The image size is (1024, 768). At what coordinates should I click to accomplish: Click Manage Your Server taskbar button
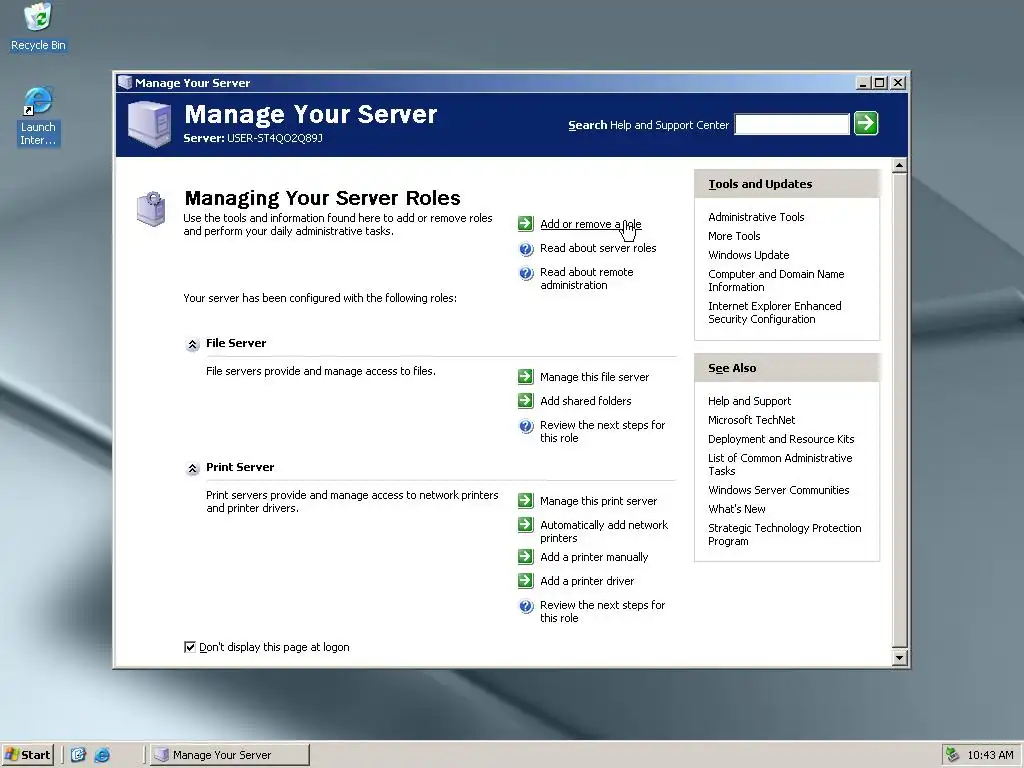230,755
